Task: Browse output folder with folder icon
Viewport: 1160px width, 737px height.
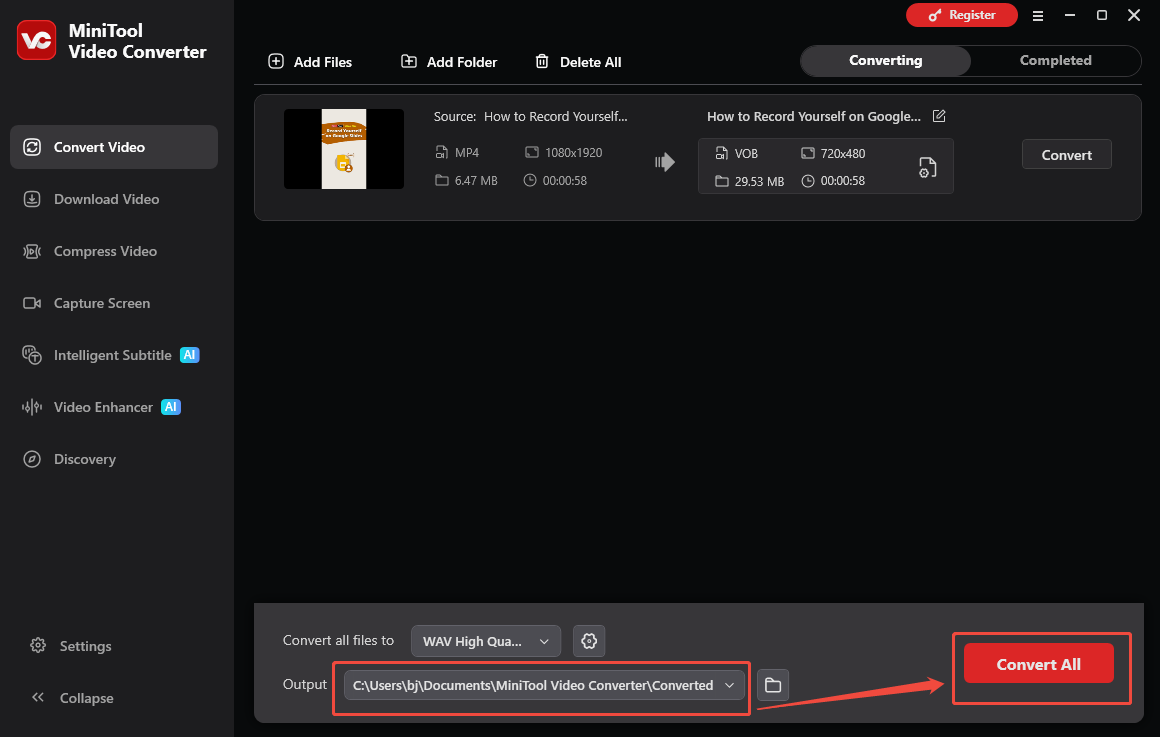Action: tap(773, 685)
